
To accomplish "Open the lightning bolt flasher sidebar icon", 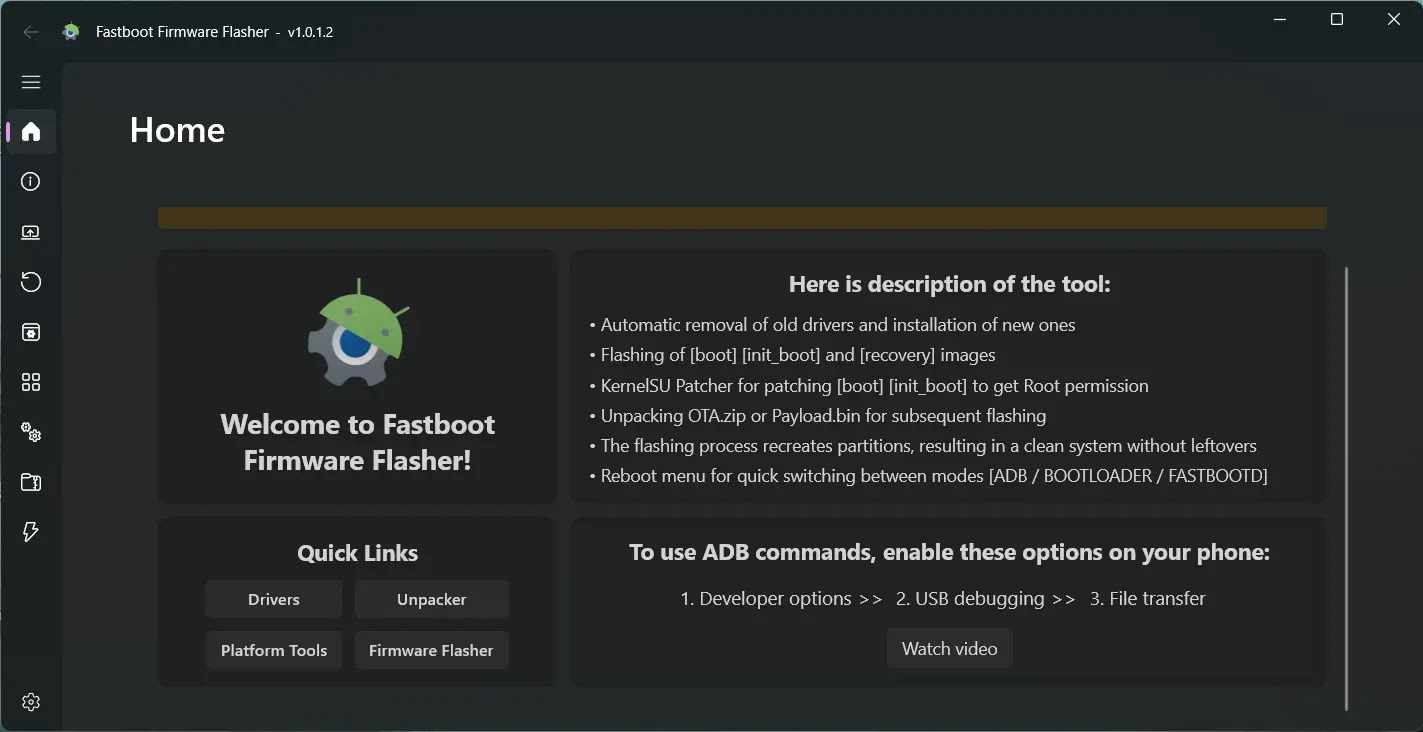I will click(x=31, y=532).
